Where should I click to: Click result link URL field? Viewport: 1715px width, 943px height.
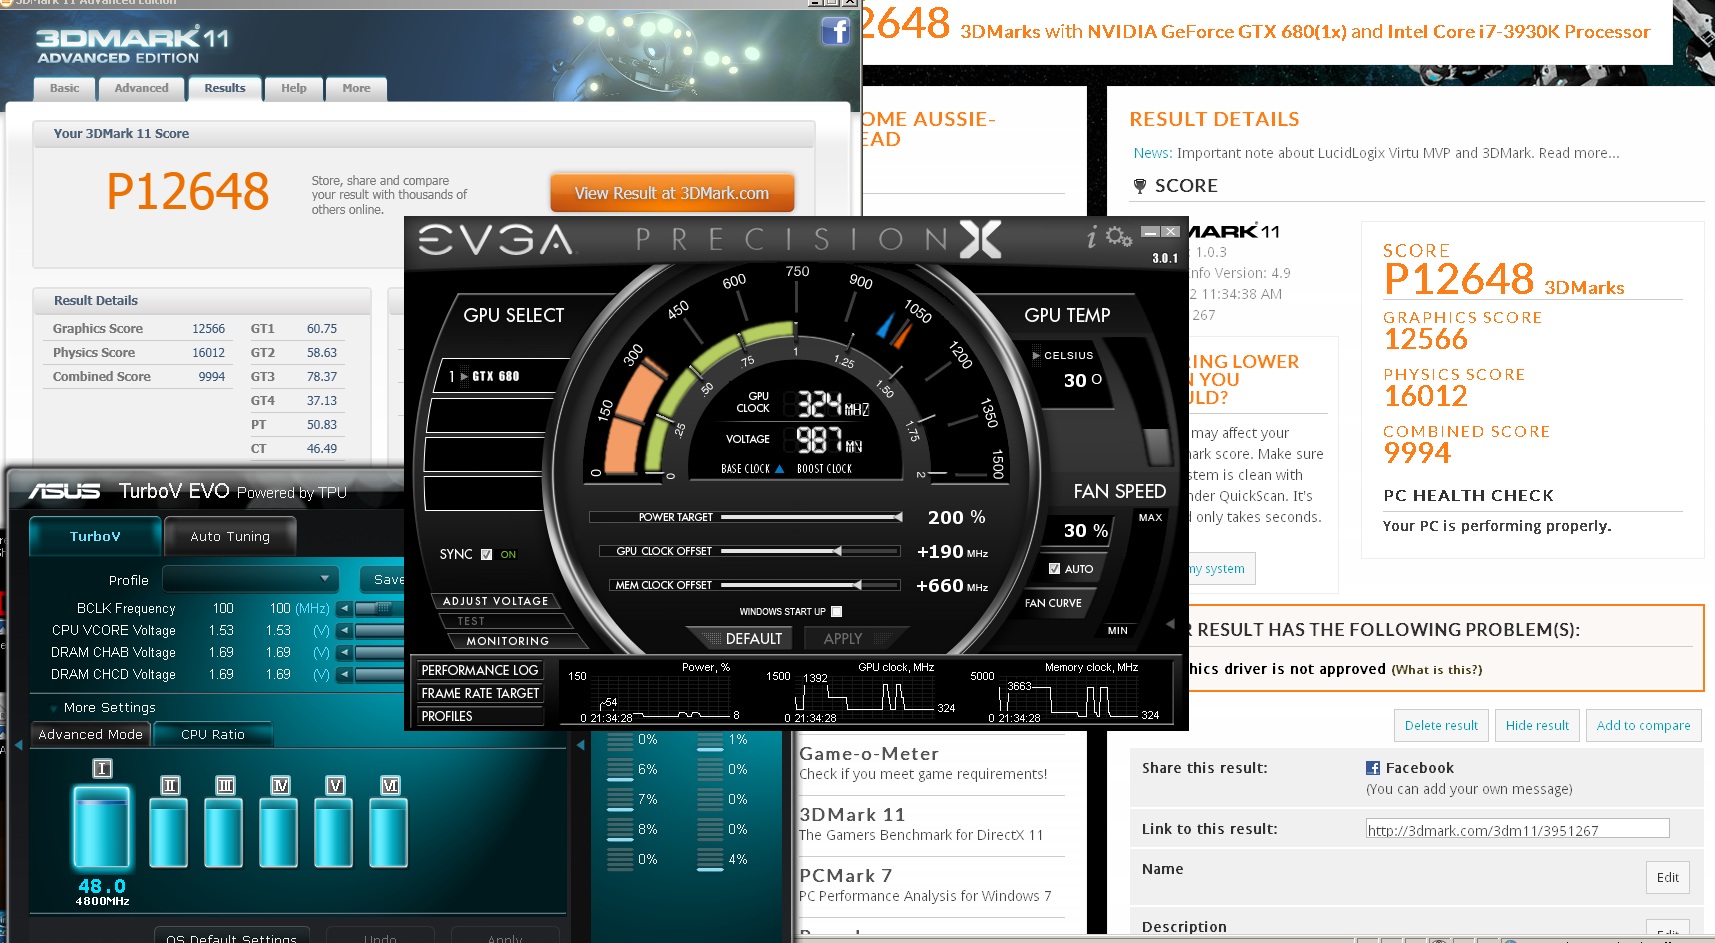[1517, 829]
